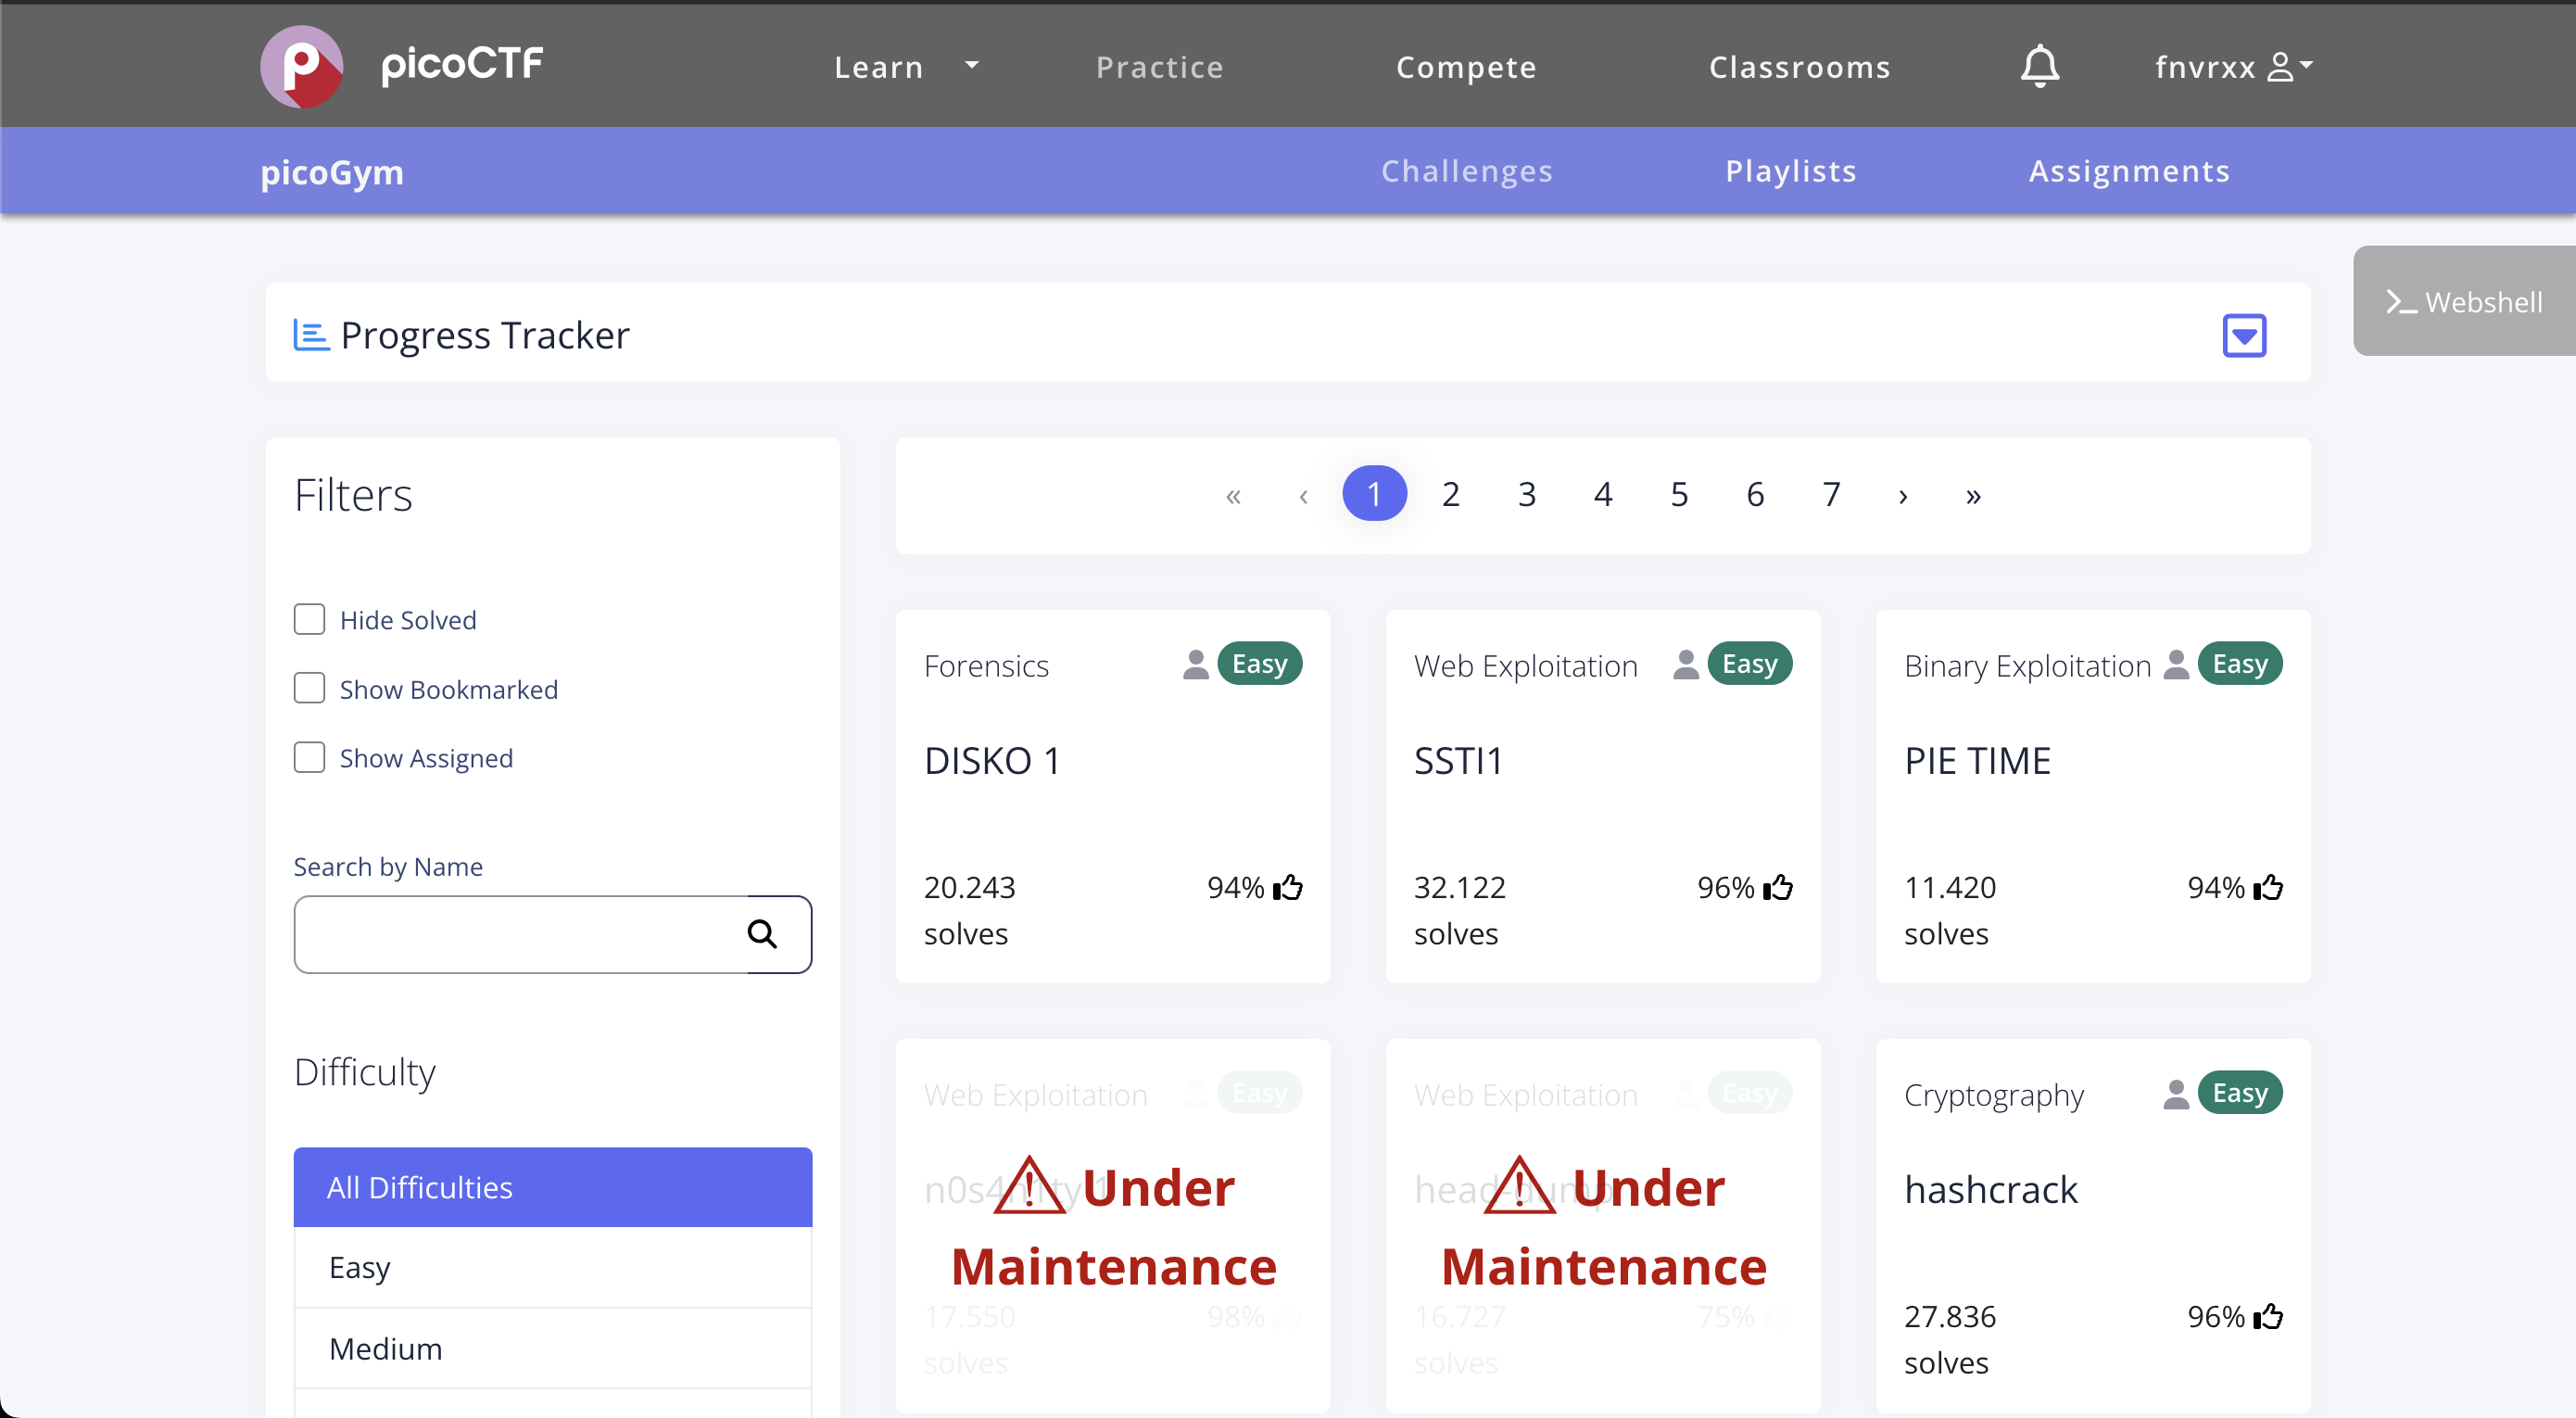The height and width of the screenshot is (1418, 2576).
Task: Go to page 3 of challenges
Action: click(1526, 494)
